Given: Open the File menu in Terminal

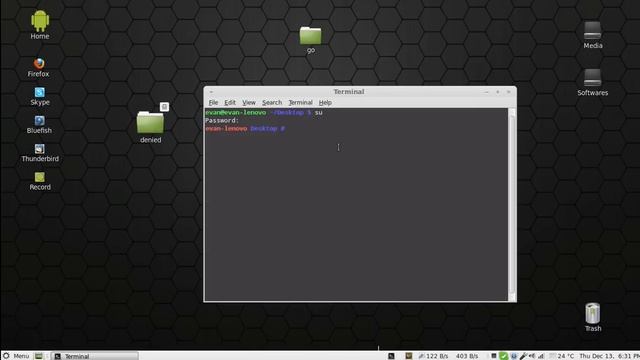Looking at the screenshot, I should [x=213, y=102].
